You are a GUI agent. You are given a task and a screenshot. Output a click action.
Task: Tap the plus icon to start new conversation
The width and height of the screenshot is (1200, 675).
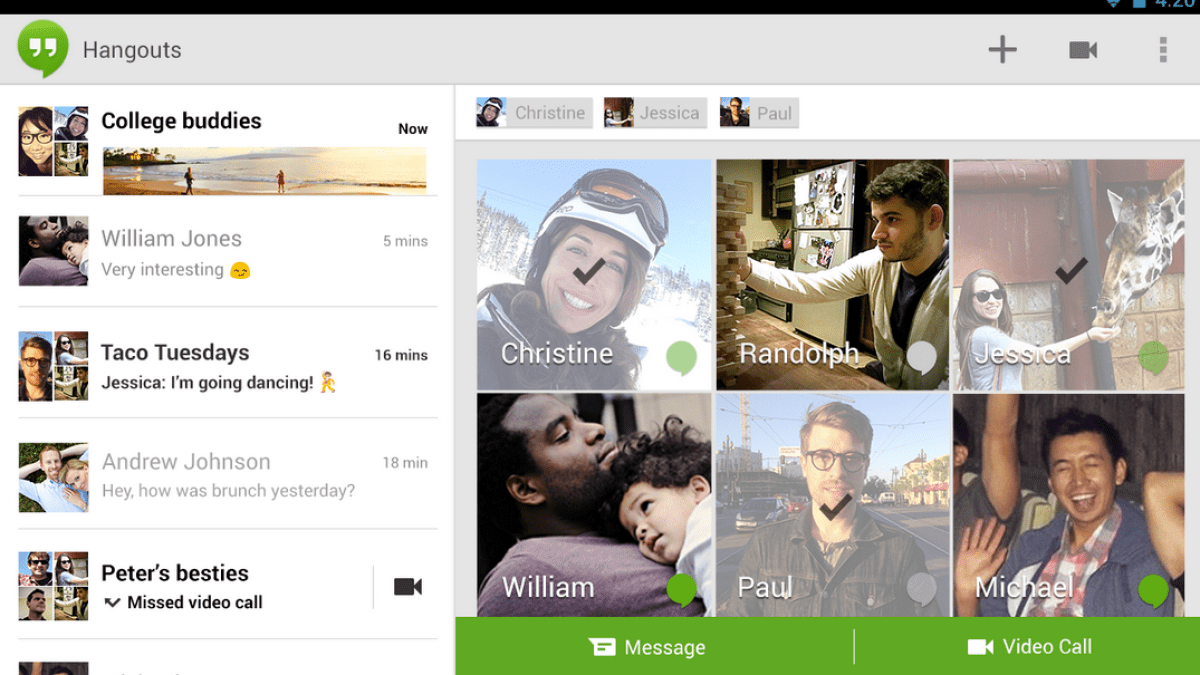1002,49
